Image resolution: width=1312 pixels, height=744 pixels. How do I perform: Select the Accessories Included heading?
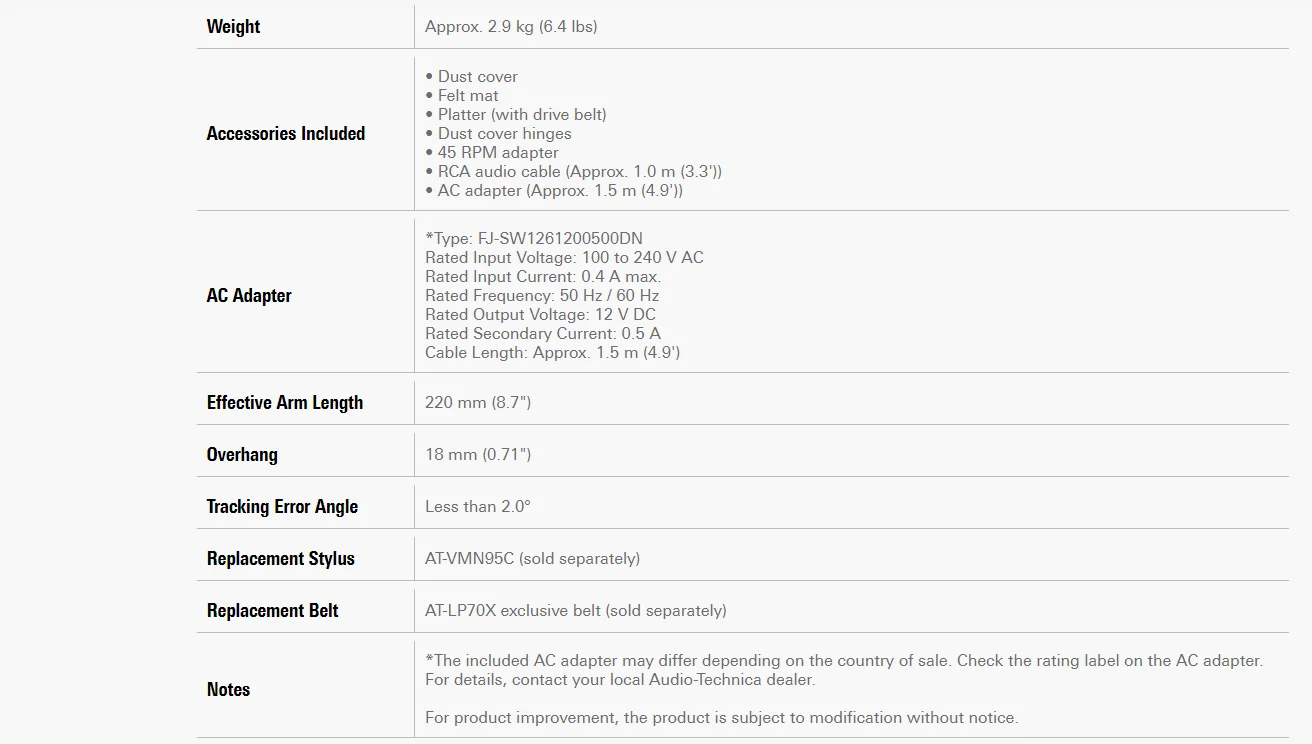point(286,134)
